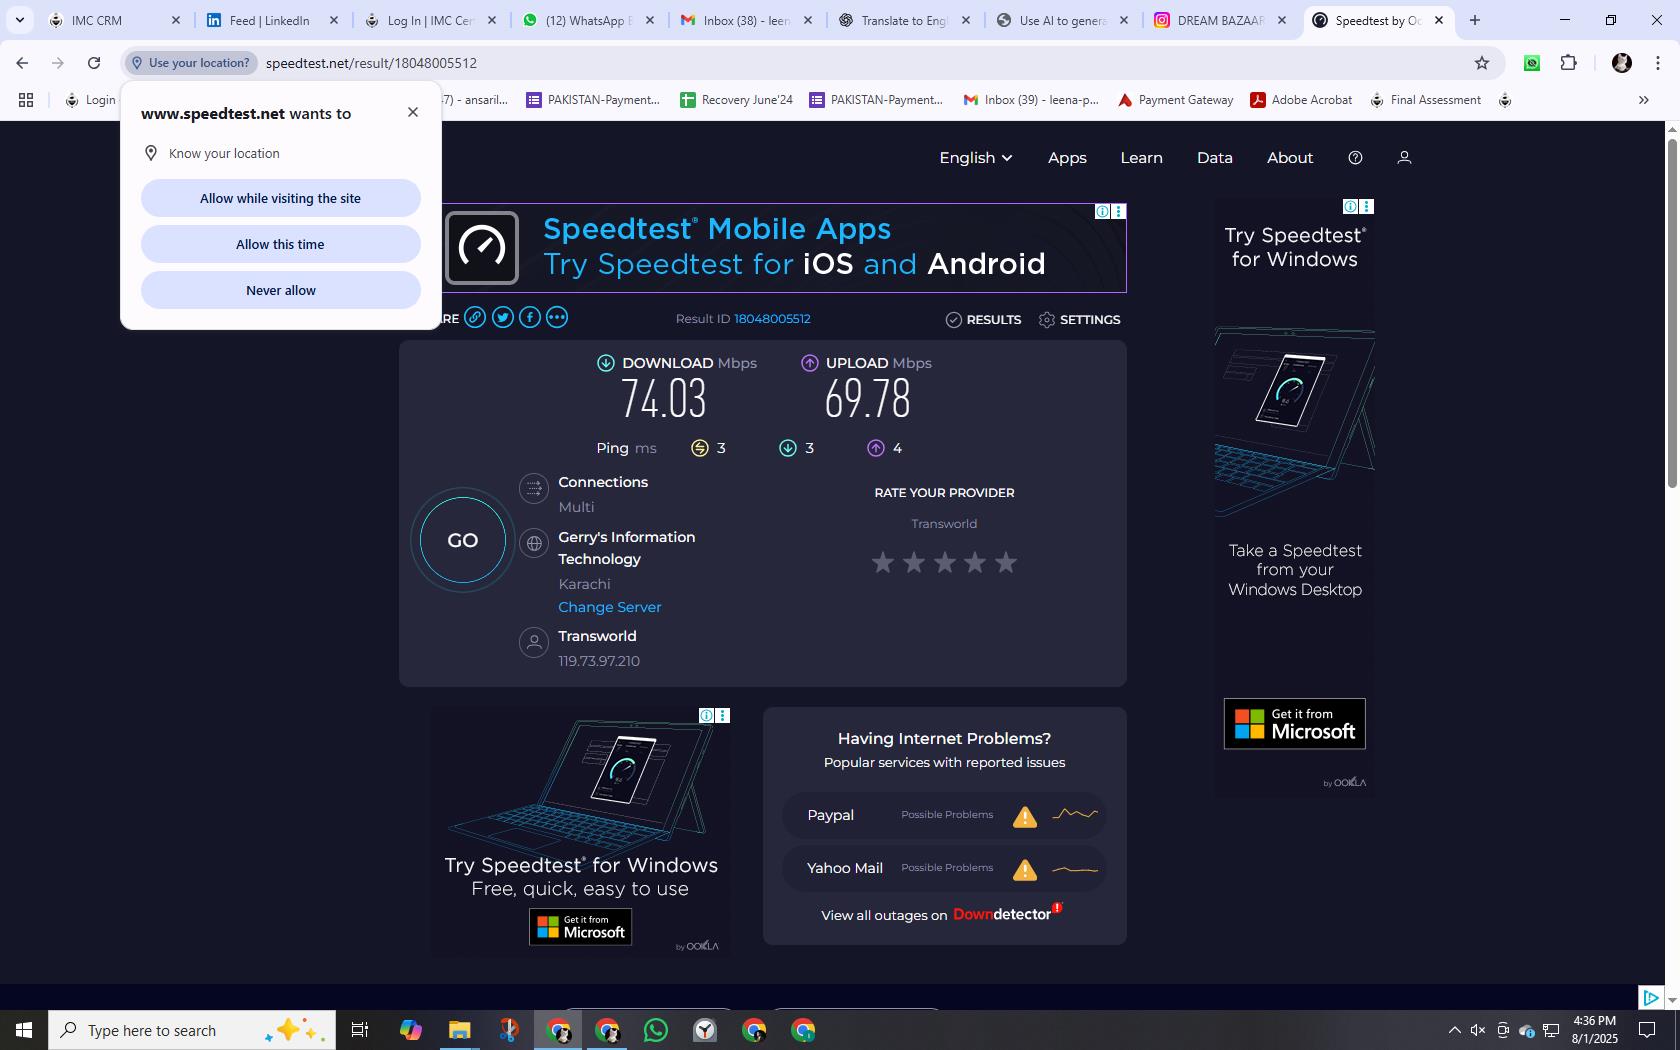Rate provider with the third star
Image resolution: width=1680 pixels, height=1050 pixels.
point(945,563)
